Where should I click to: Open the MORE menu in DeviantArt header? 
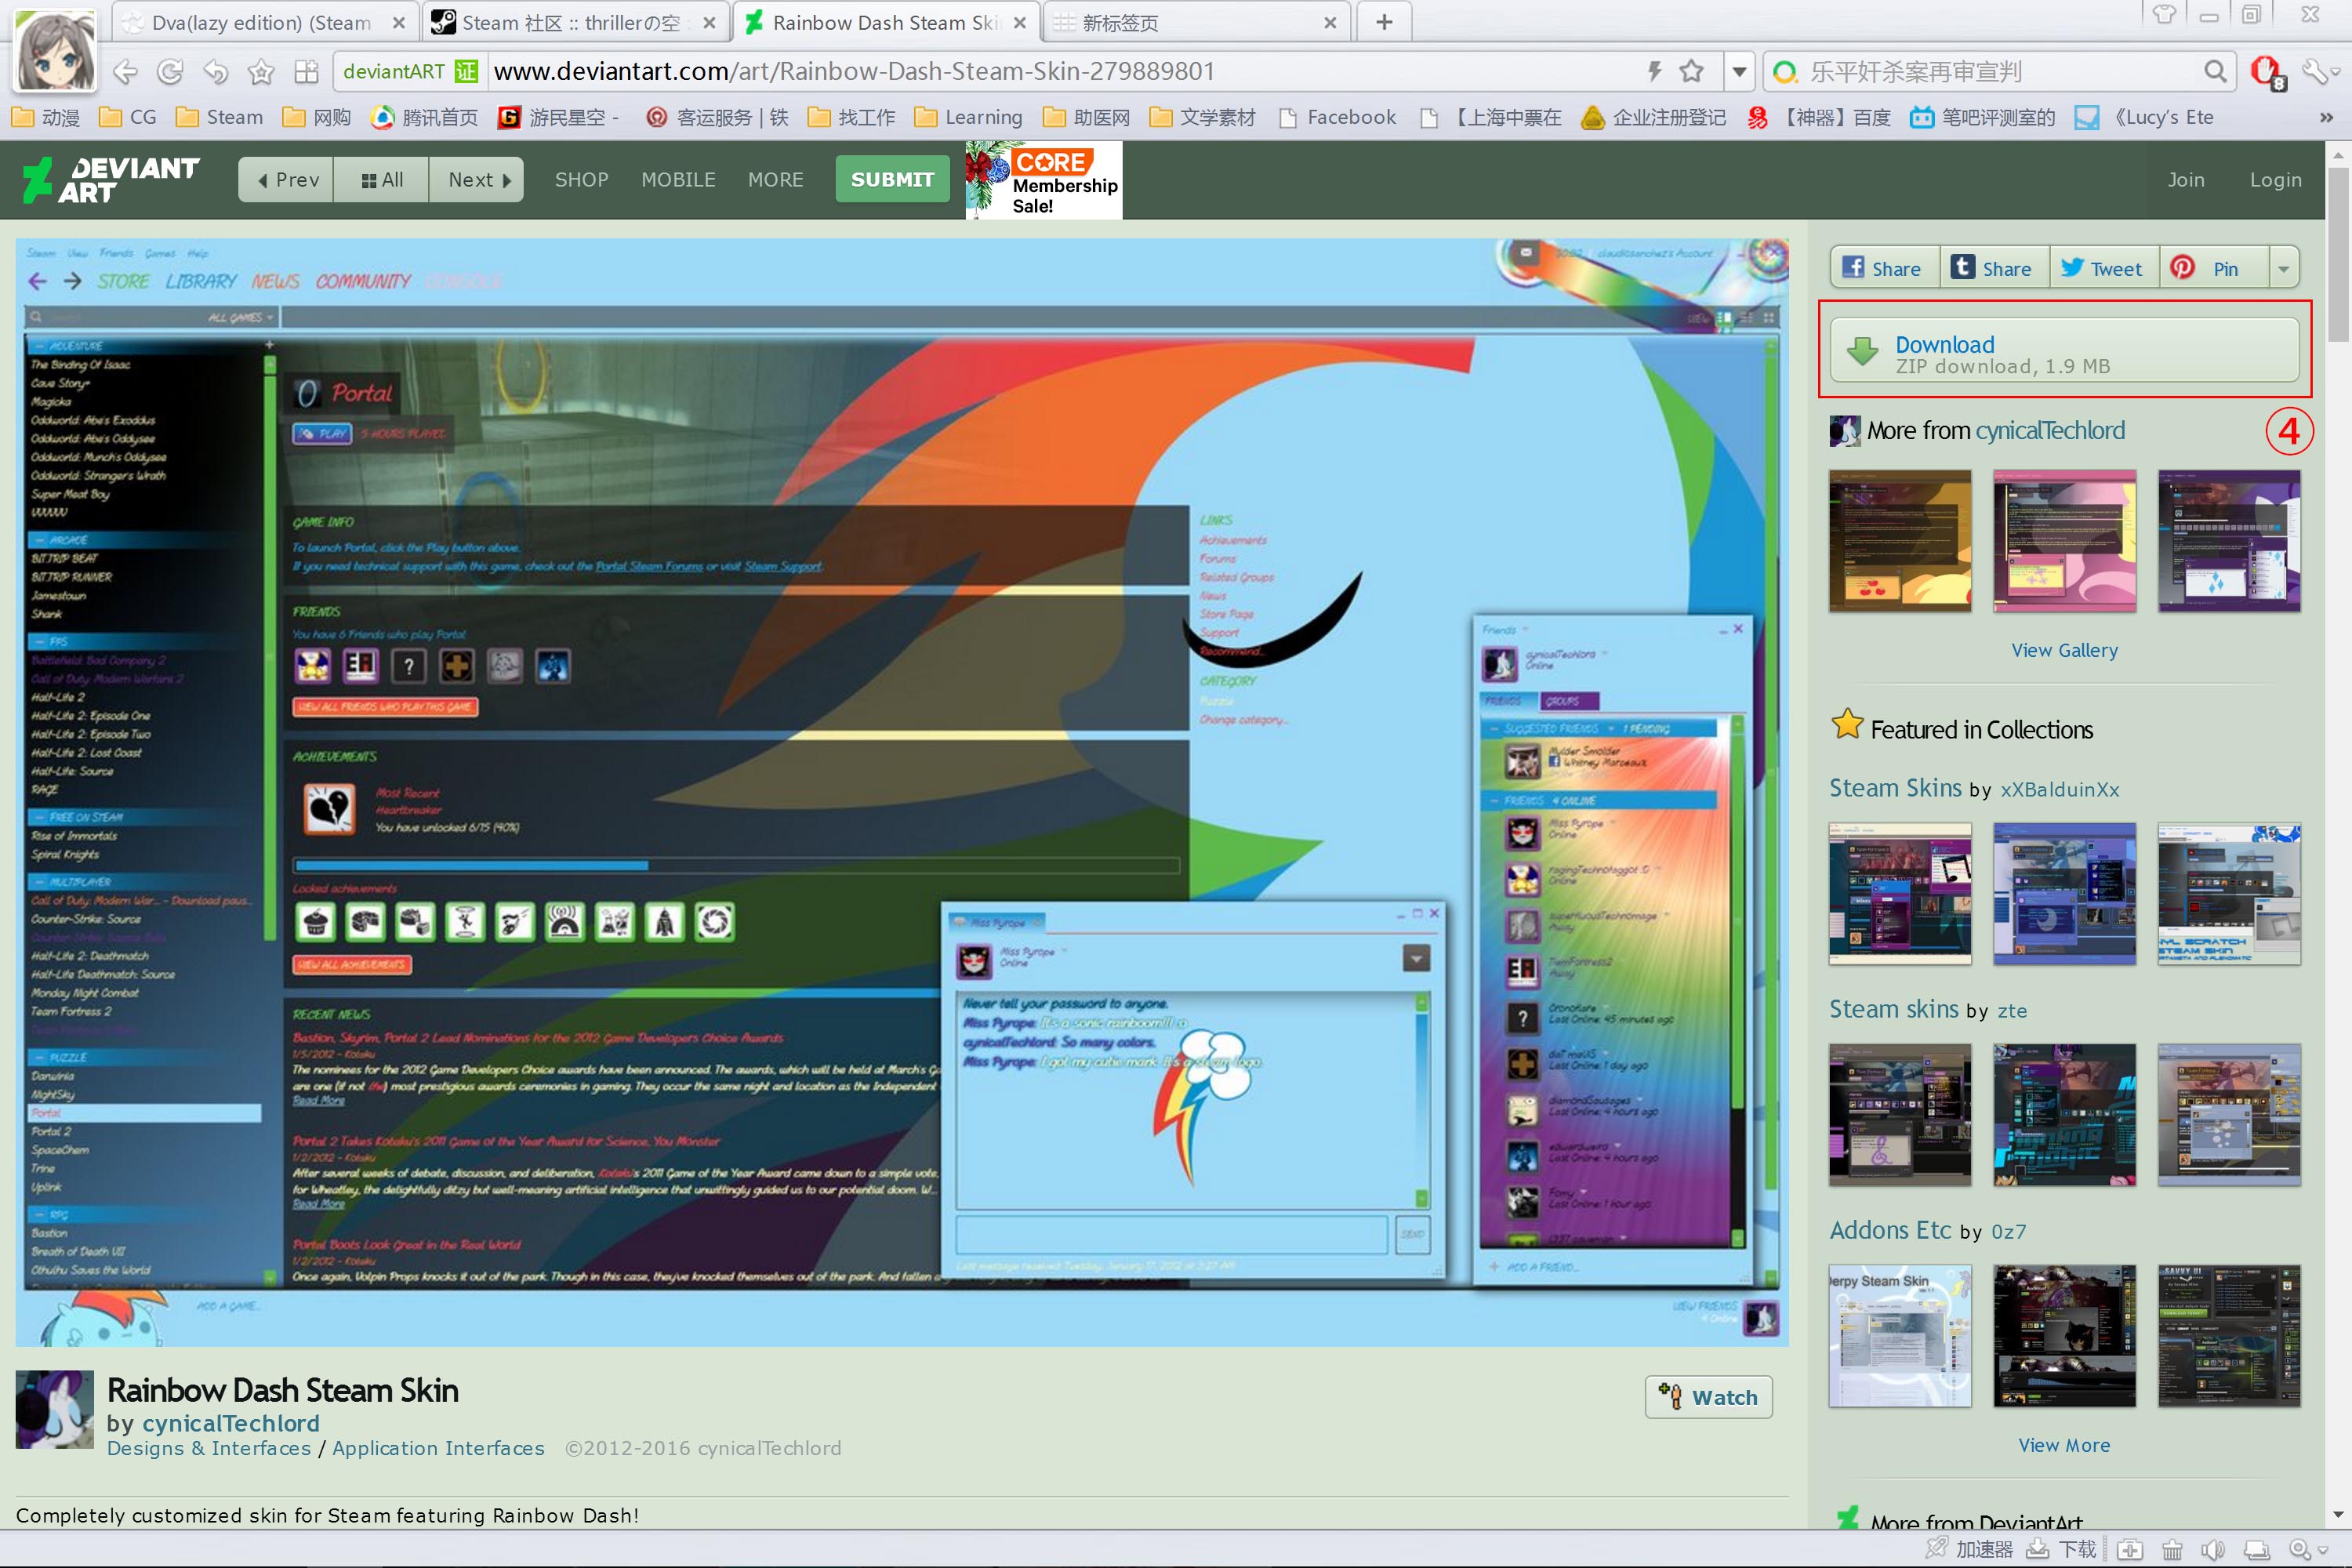(775, 180)
